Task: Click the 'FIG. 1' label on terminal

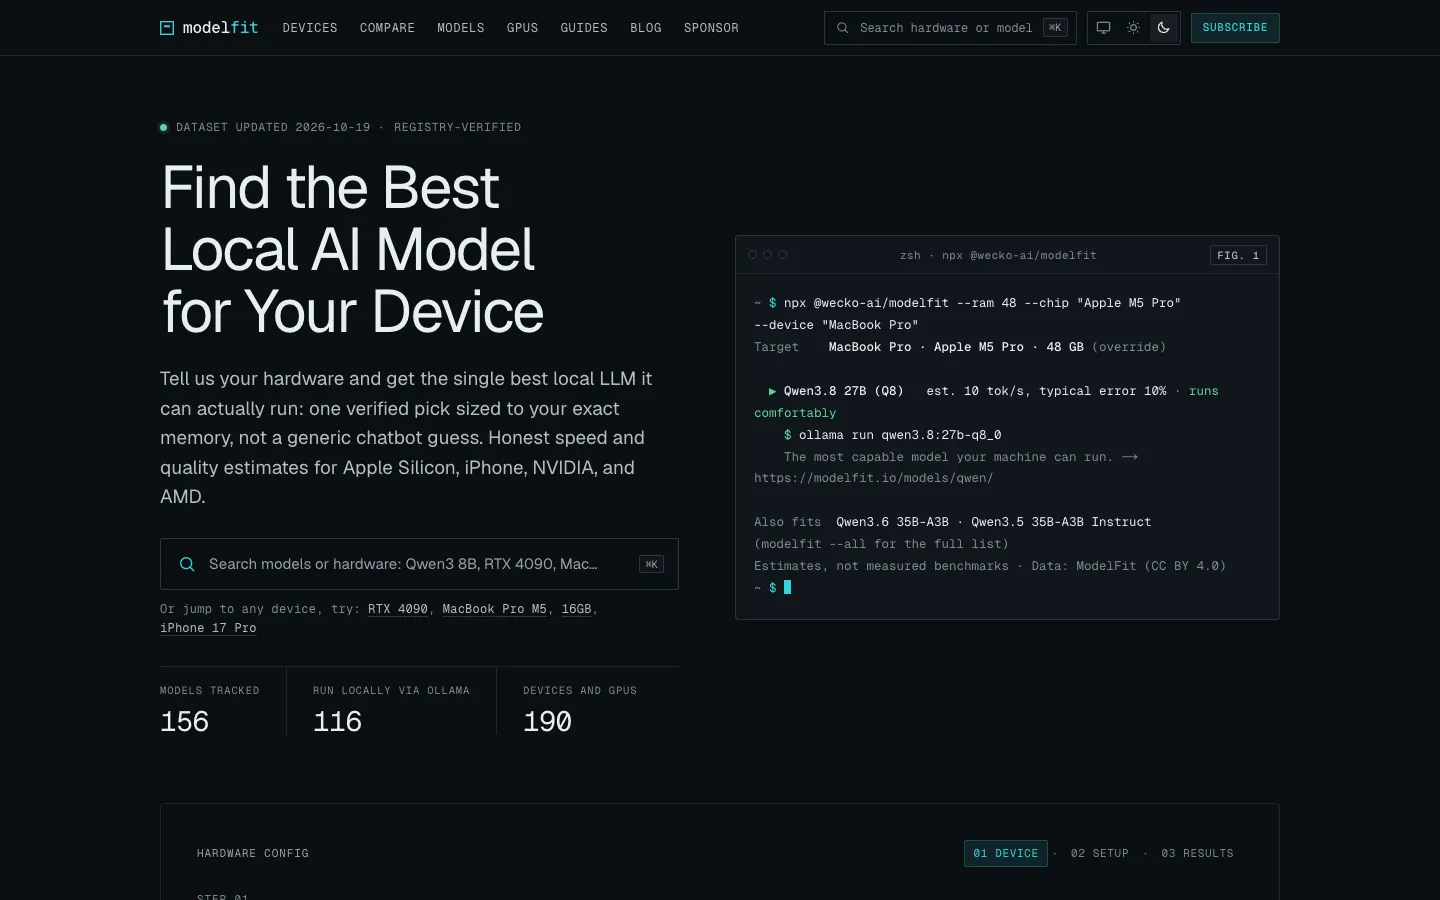Action: click(x=1238, y=256)
